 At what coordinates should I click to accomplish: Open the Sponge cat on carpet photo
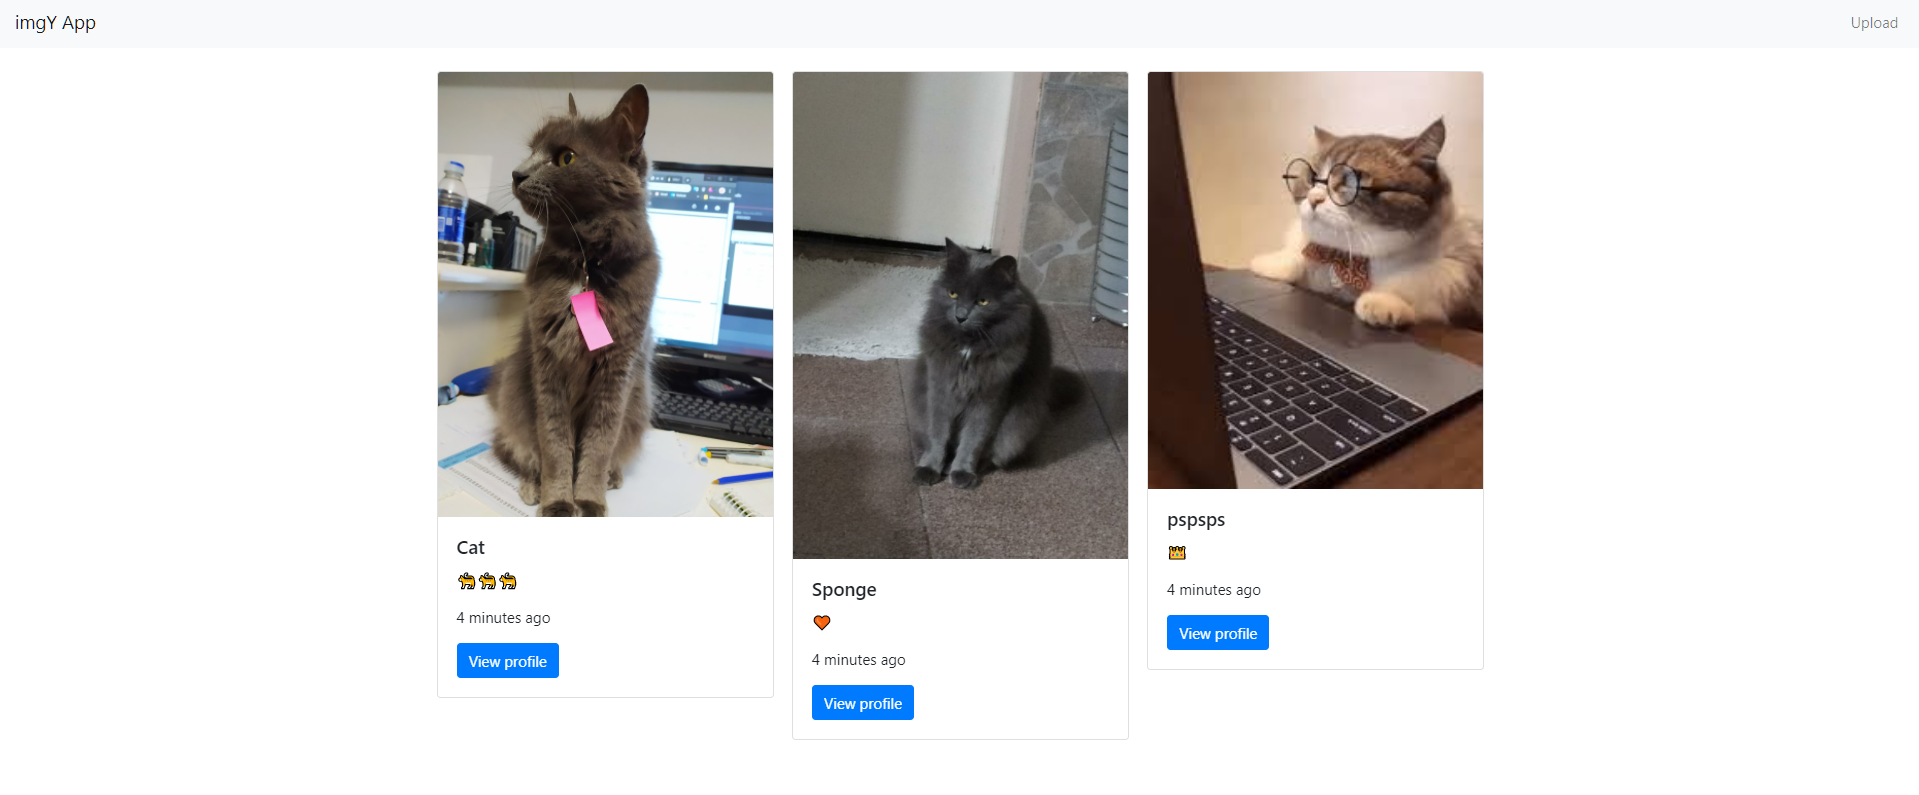960,315
